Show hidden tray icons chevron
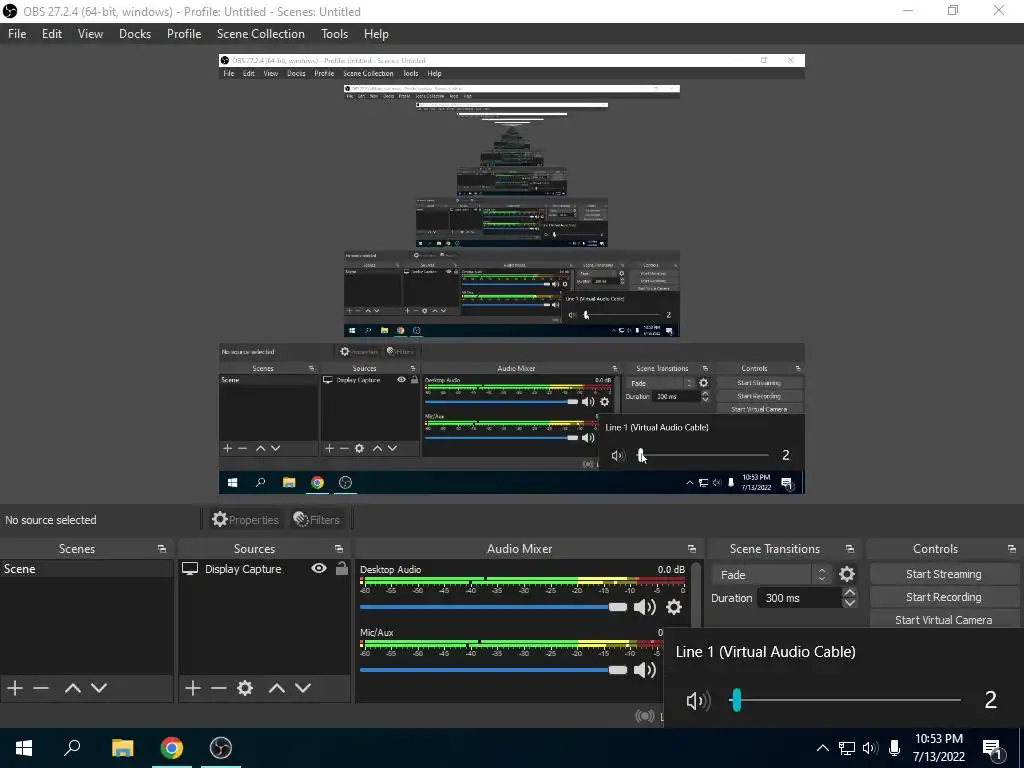Viewport: 1024px width, 768px height. [823, 748]
